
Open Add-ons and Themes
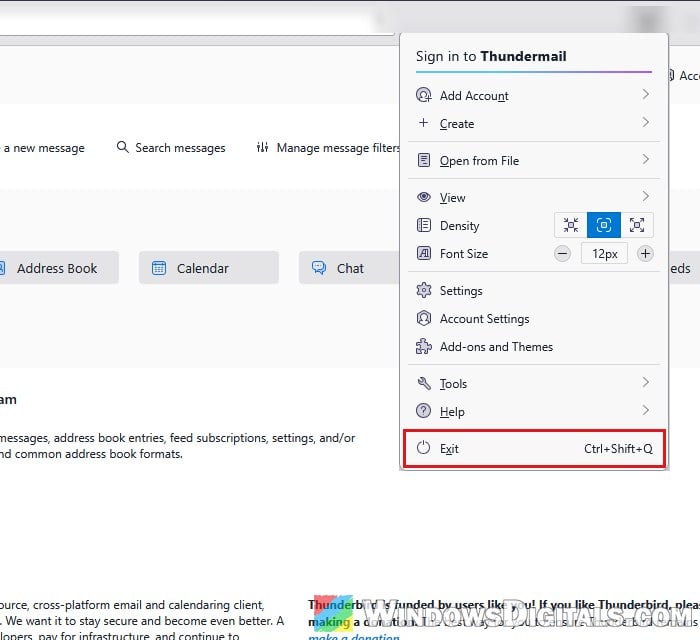click(534, 347)
